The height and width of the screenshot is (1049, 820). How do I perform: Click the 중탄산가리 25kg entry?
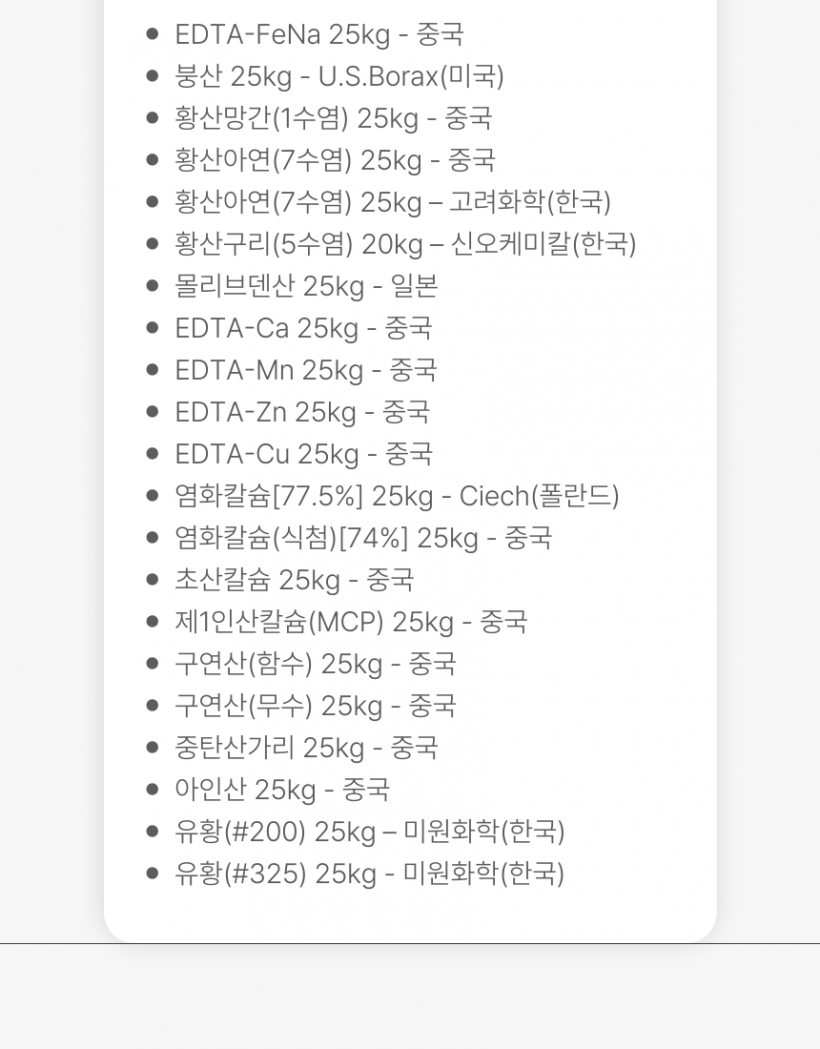click(306, 749)
